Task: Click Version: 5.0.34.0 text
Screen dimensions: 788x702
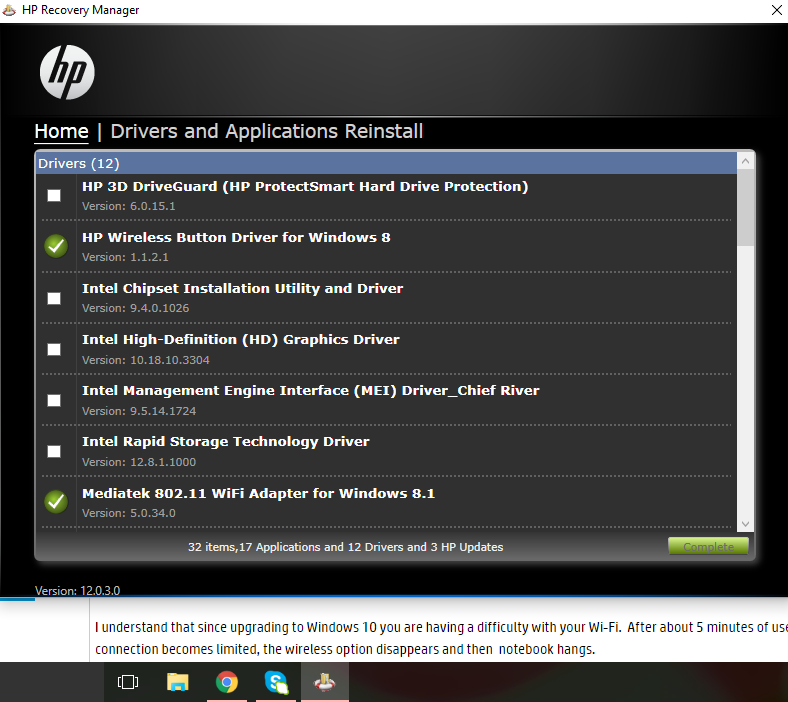Action: tap(129, 513)
